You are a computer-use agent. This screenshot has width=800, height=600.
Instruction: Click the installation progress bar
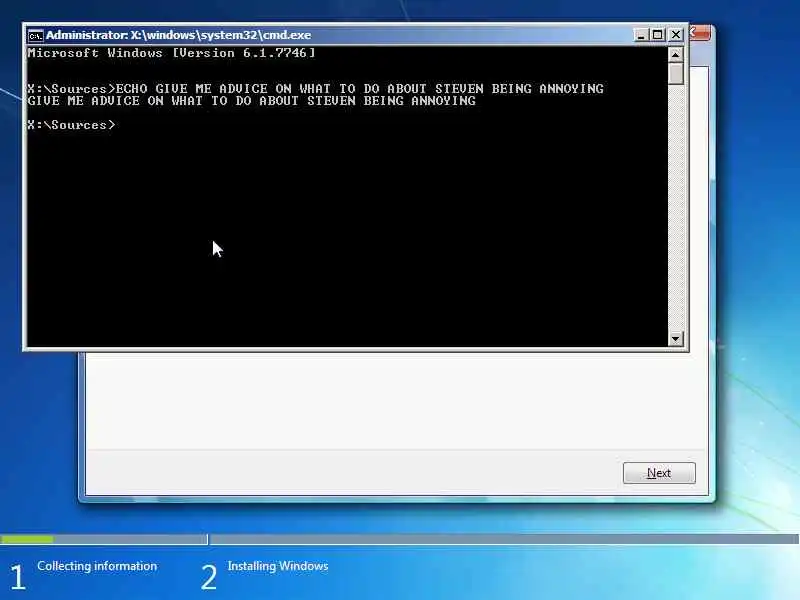pyautogui.click(x=399, y=539)
